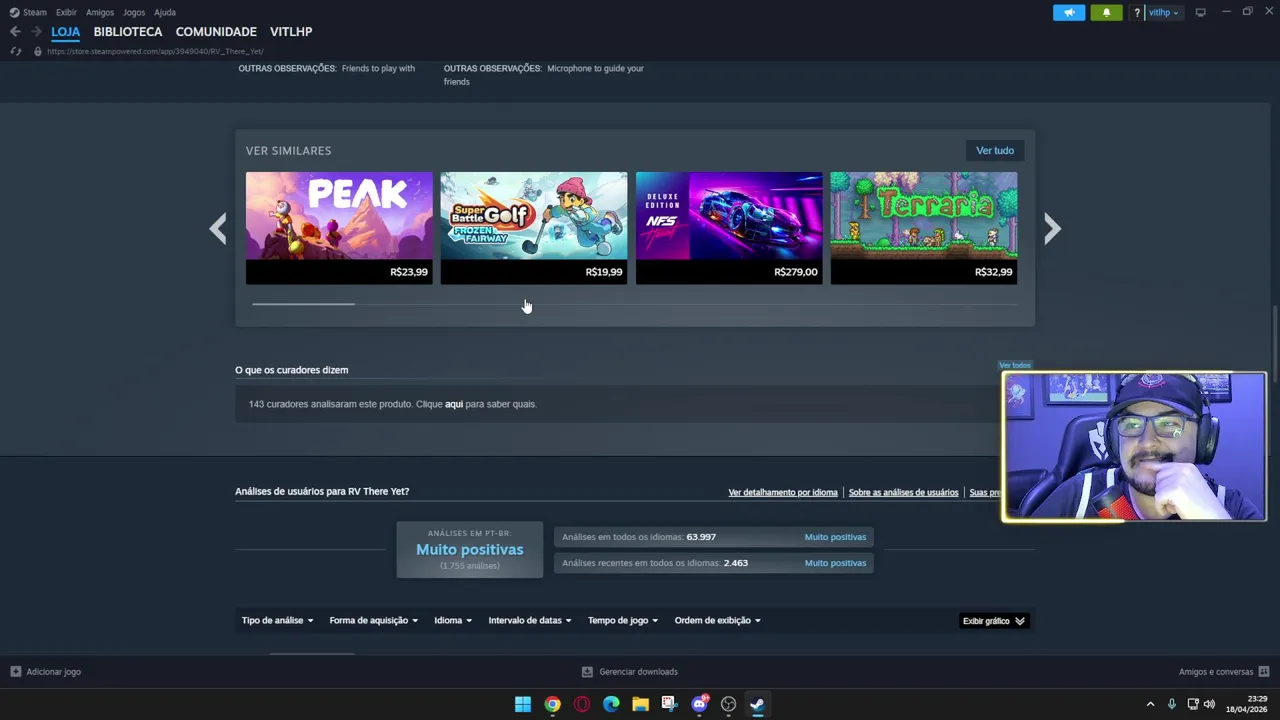This screenshot has height=720, width=1280.
Task: Click Muito positivas for all languages
Action: pyautogui.click(x=835, y=537)
